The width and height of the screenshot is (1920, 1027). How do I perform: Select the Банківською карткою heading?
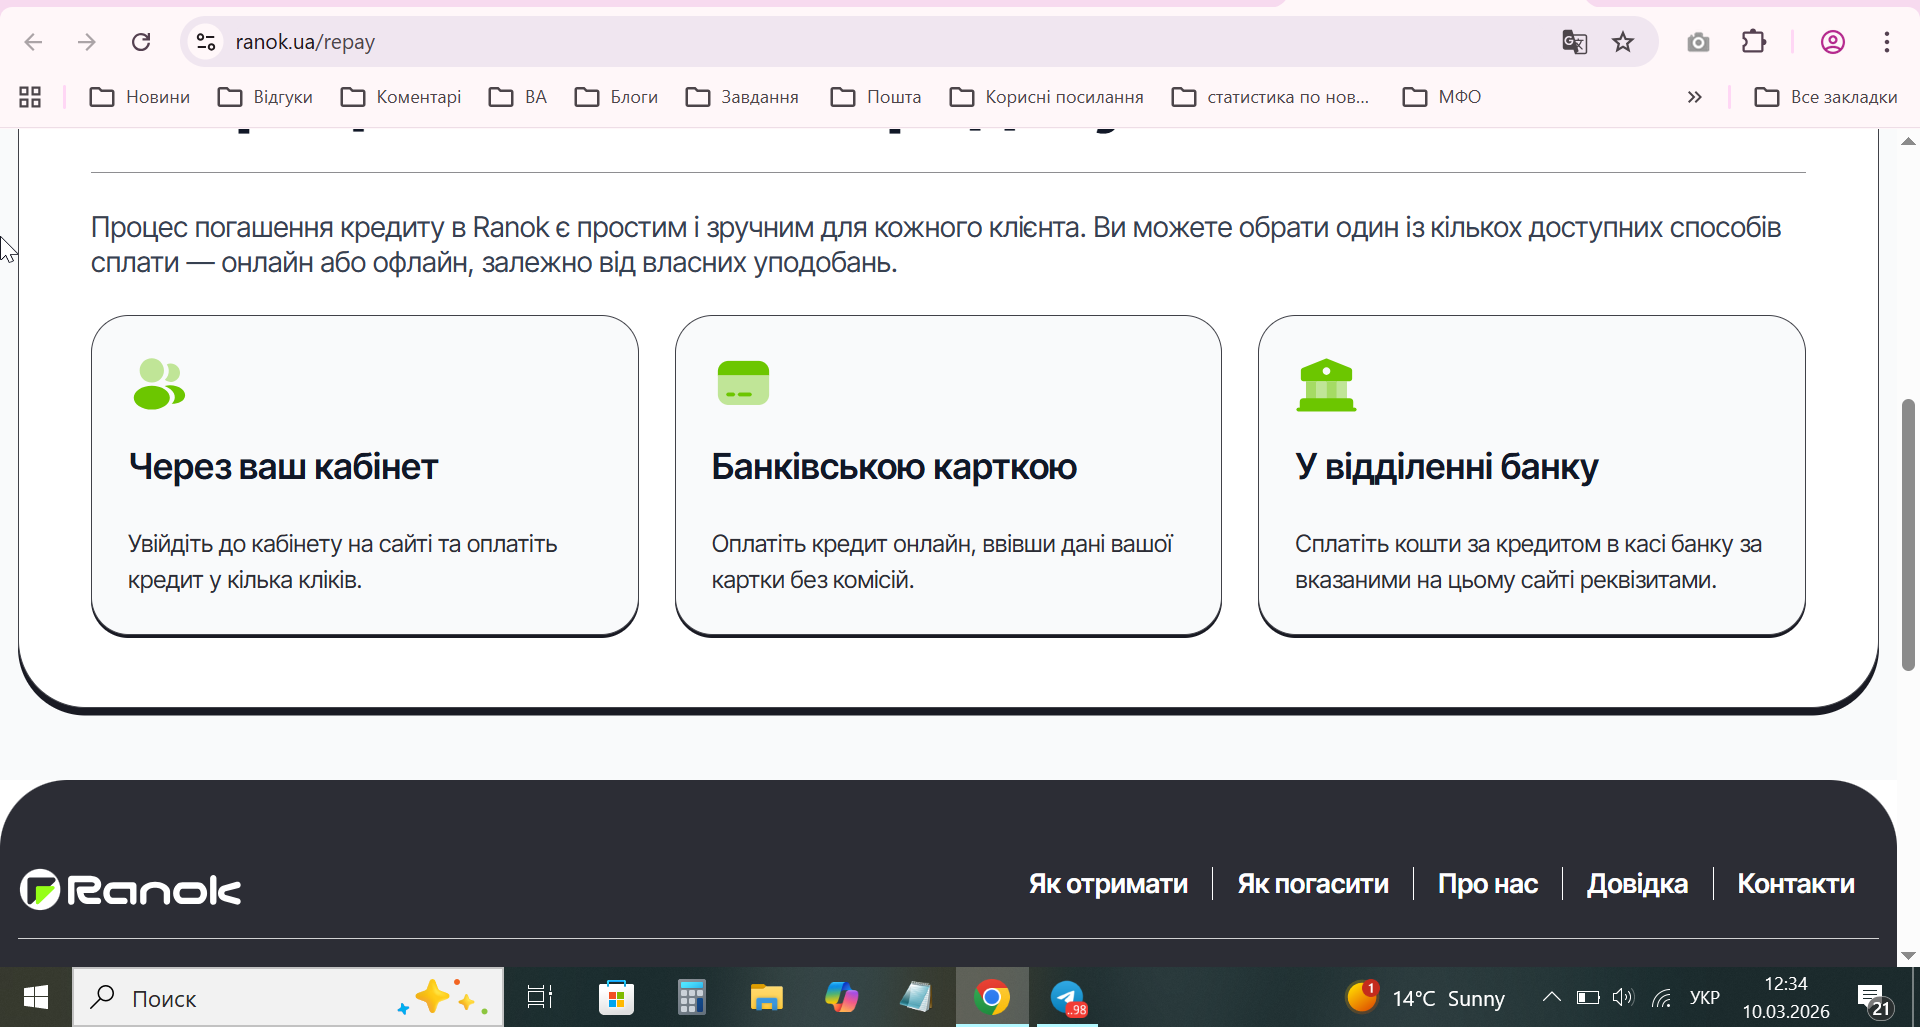point(894,467)
